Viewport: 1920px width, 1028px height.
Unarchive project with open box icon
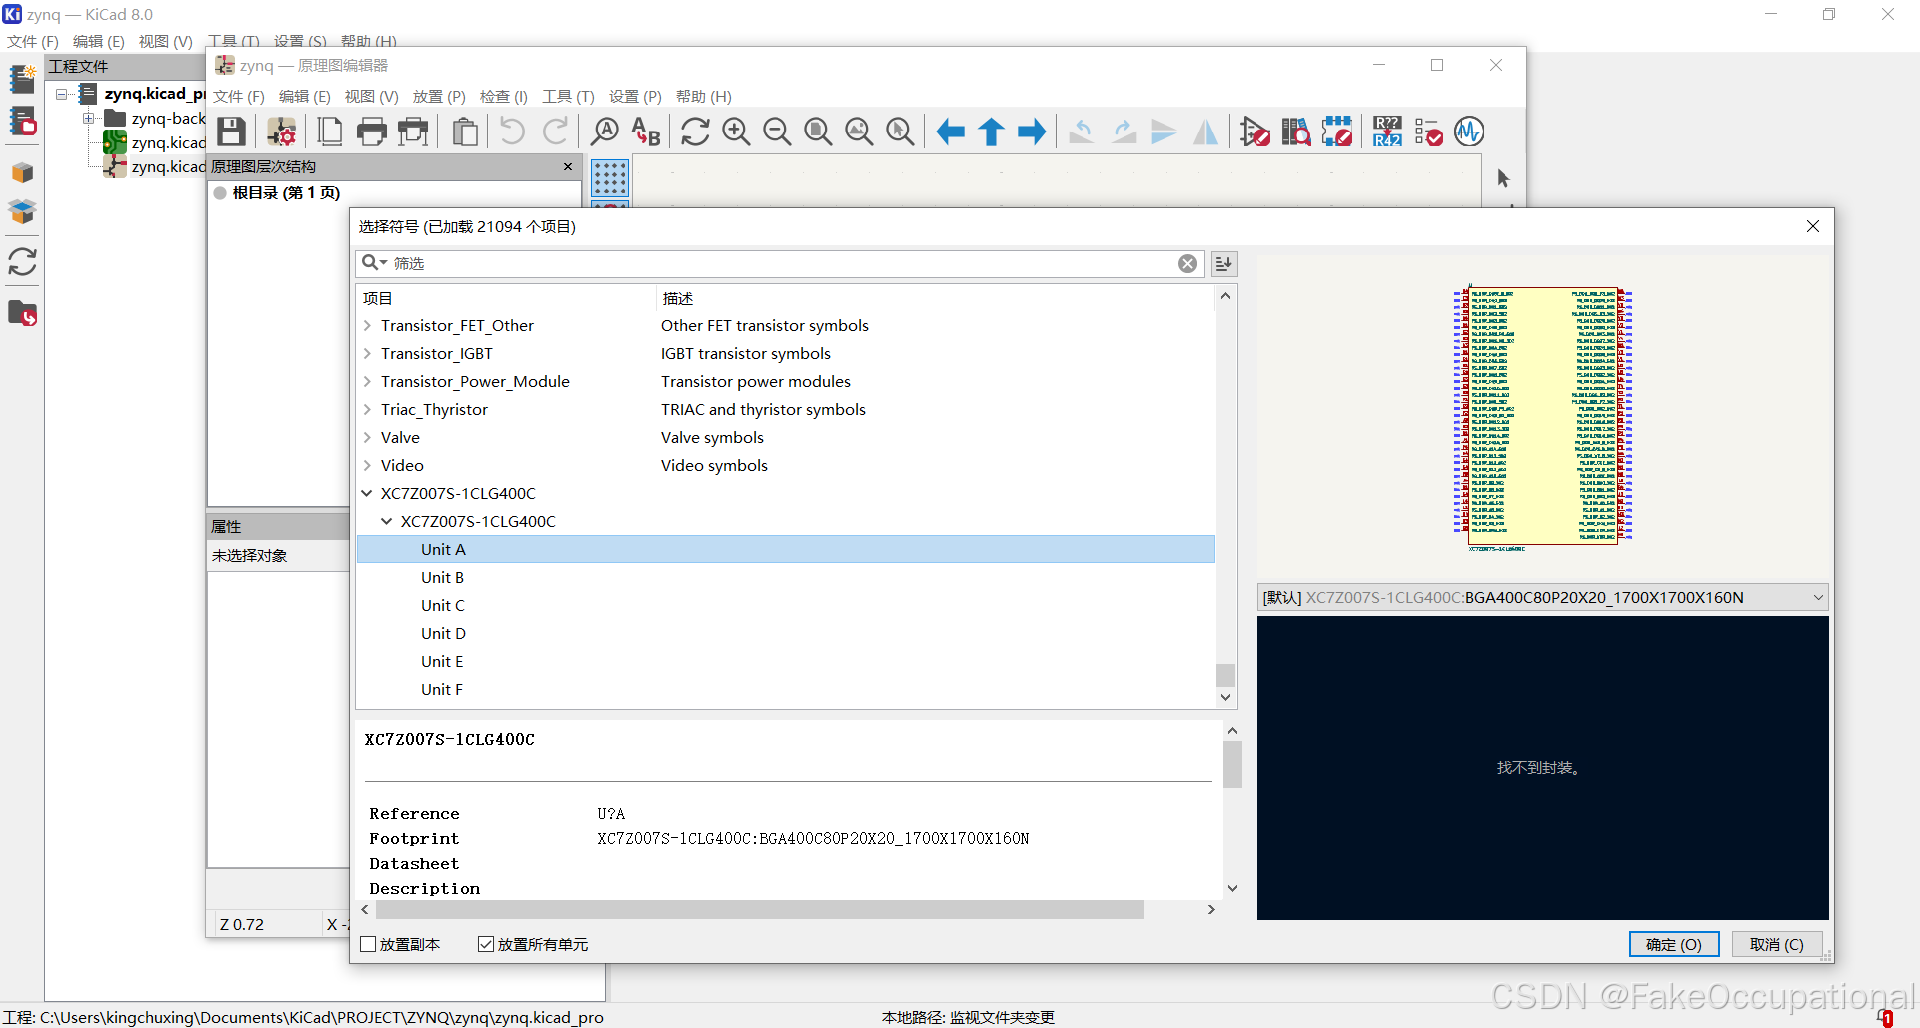22,211
